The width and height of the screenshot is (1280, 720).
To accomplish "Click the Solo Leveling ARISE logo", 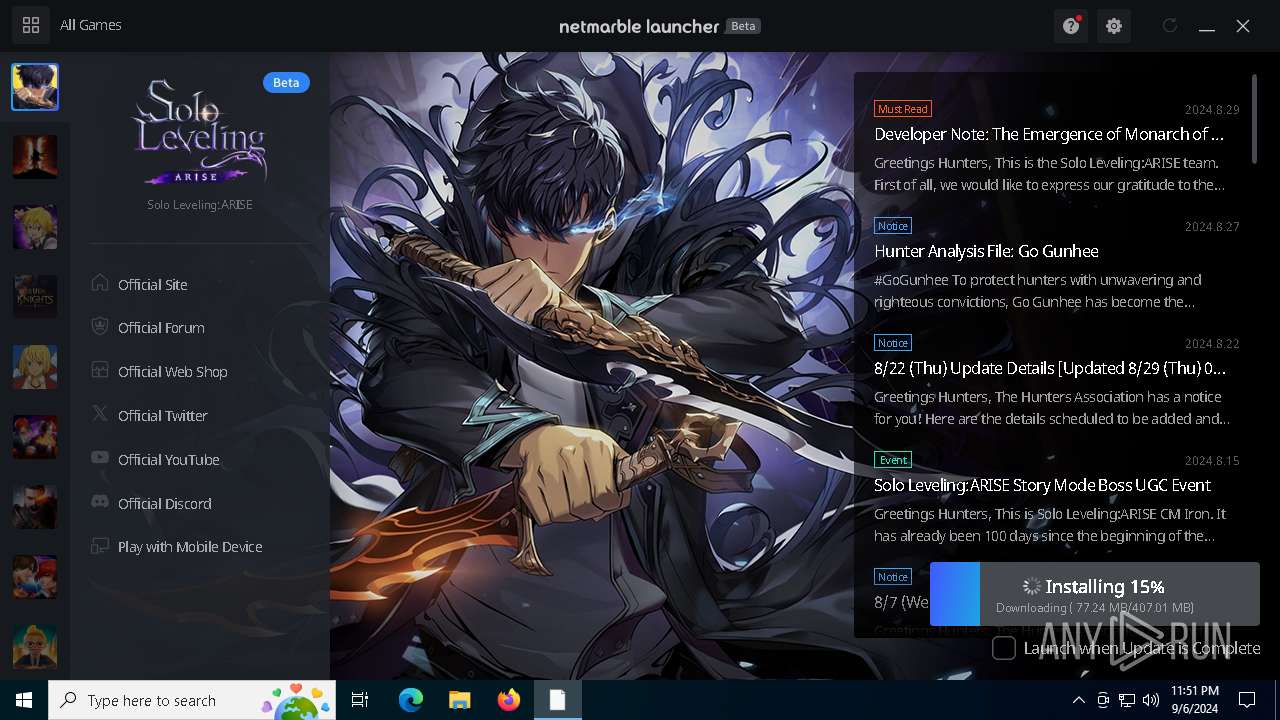I will pyautogui.click(x=200, y=132).
